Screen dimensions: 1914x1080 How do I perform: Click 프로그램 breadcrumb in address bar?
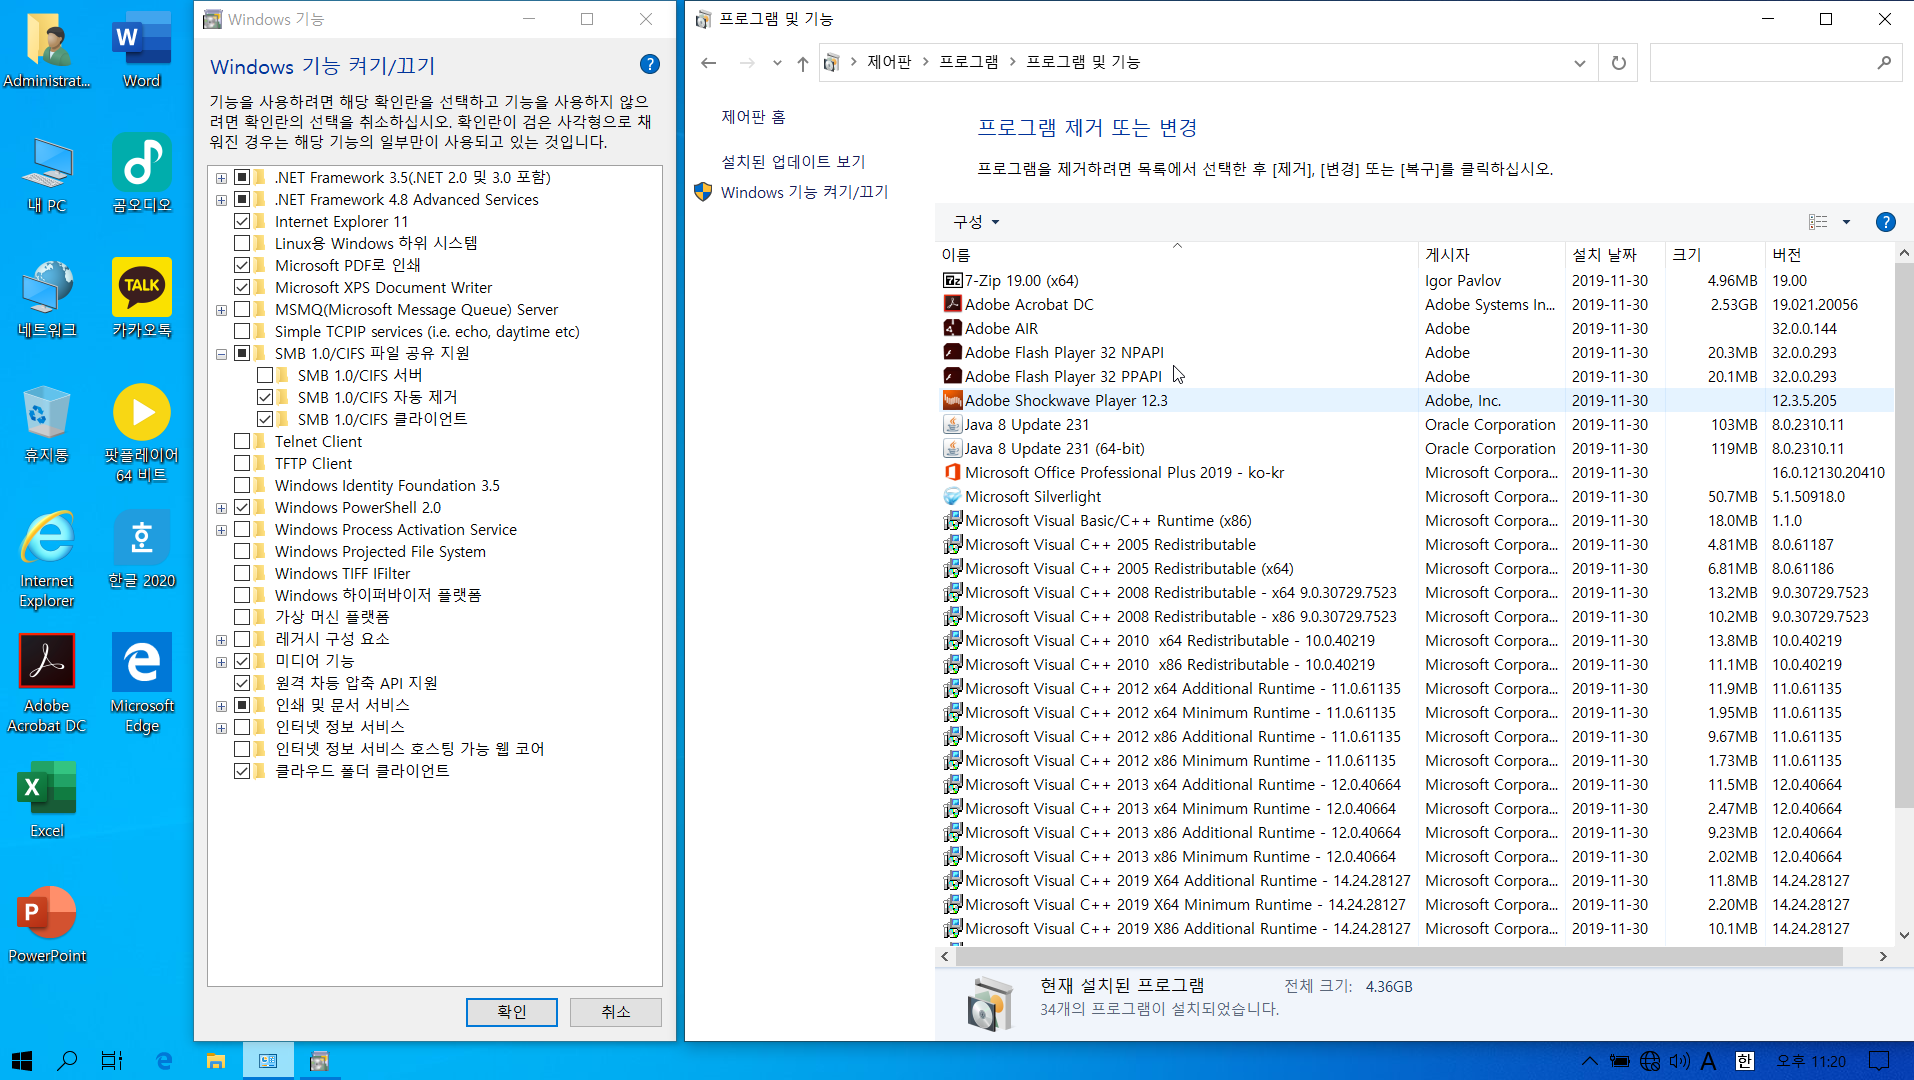point(968,62)
